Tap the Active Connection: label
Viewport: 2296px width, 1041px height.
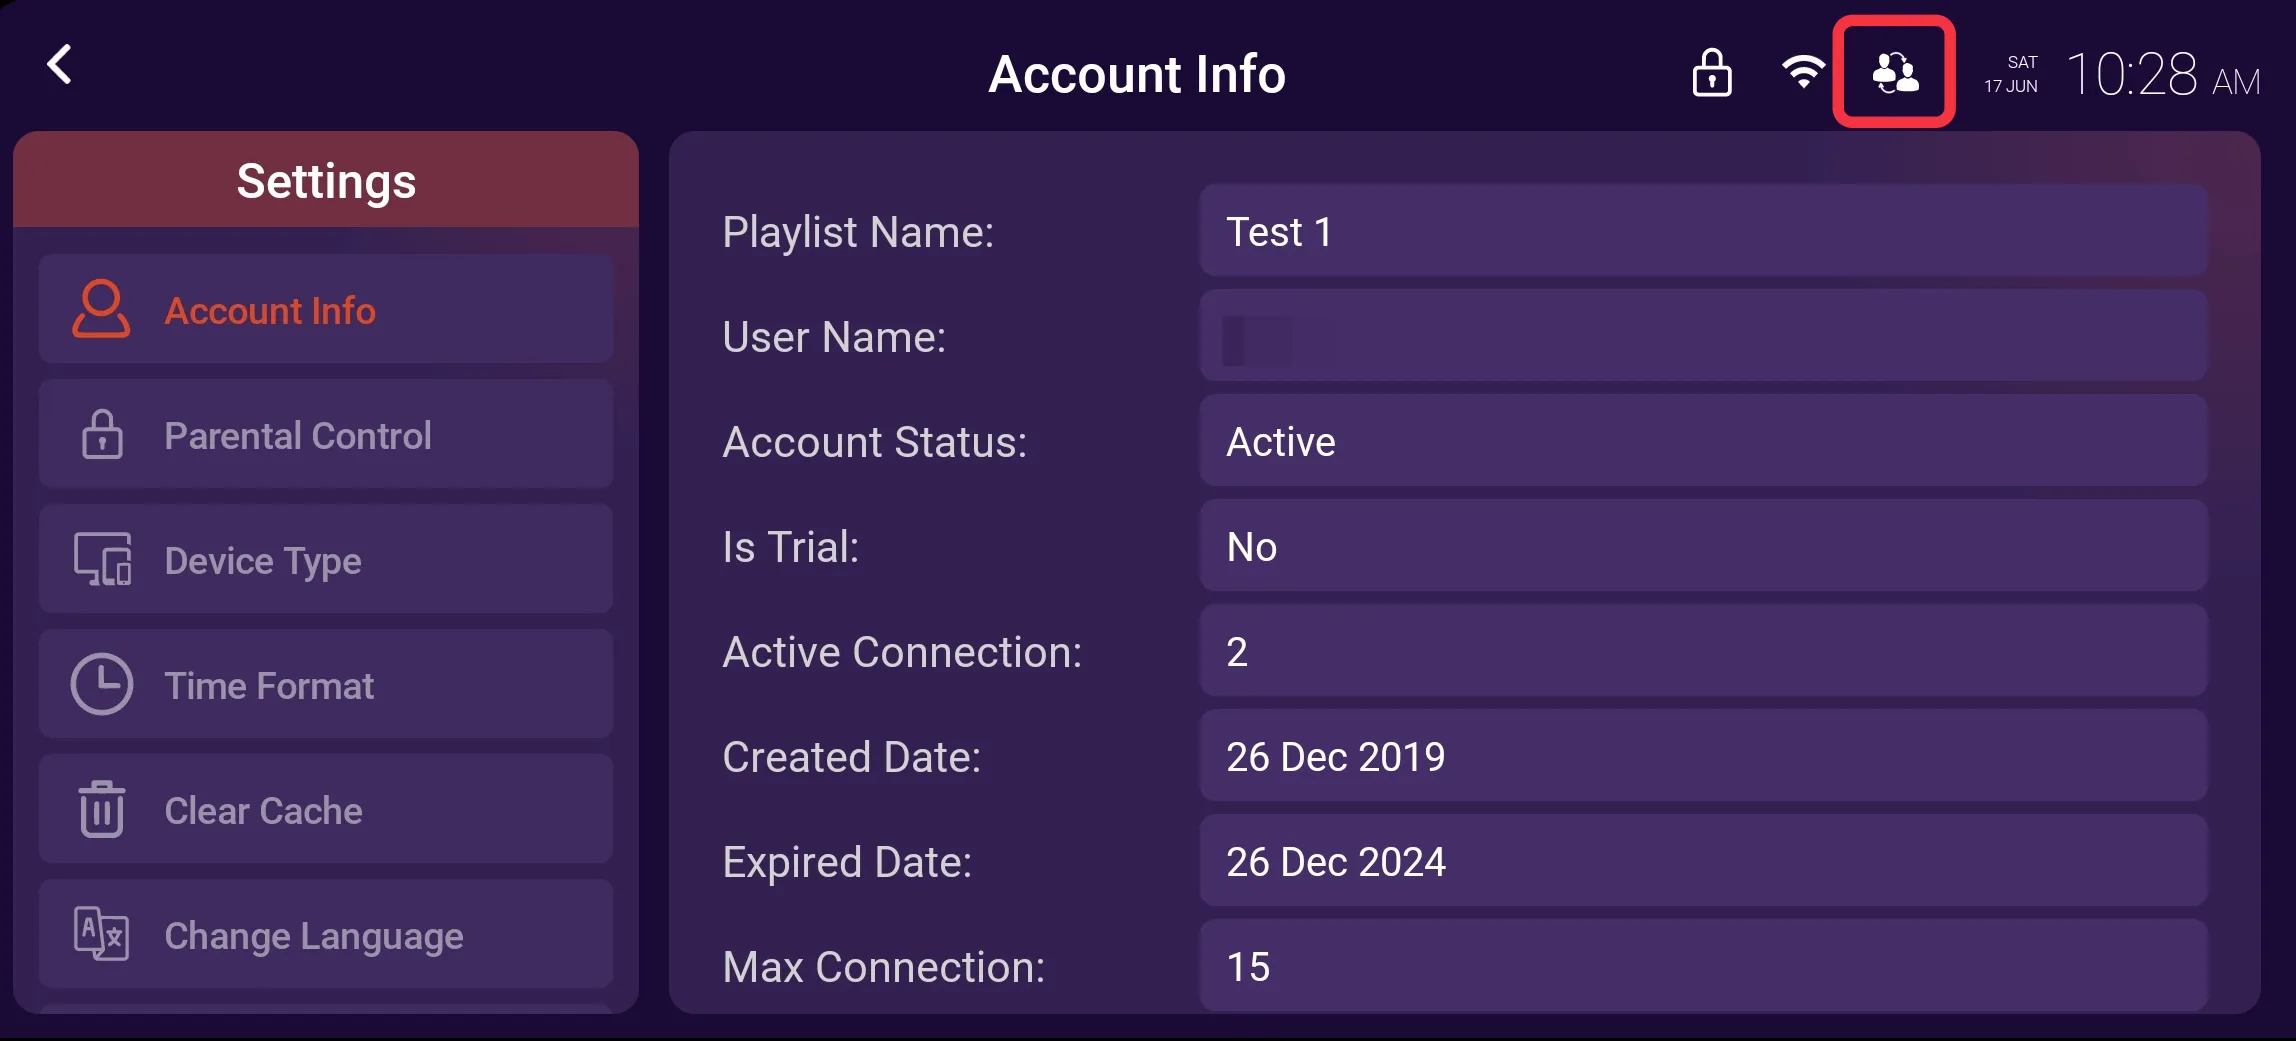[902, 652]
